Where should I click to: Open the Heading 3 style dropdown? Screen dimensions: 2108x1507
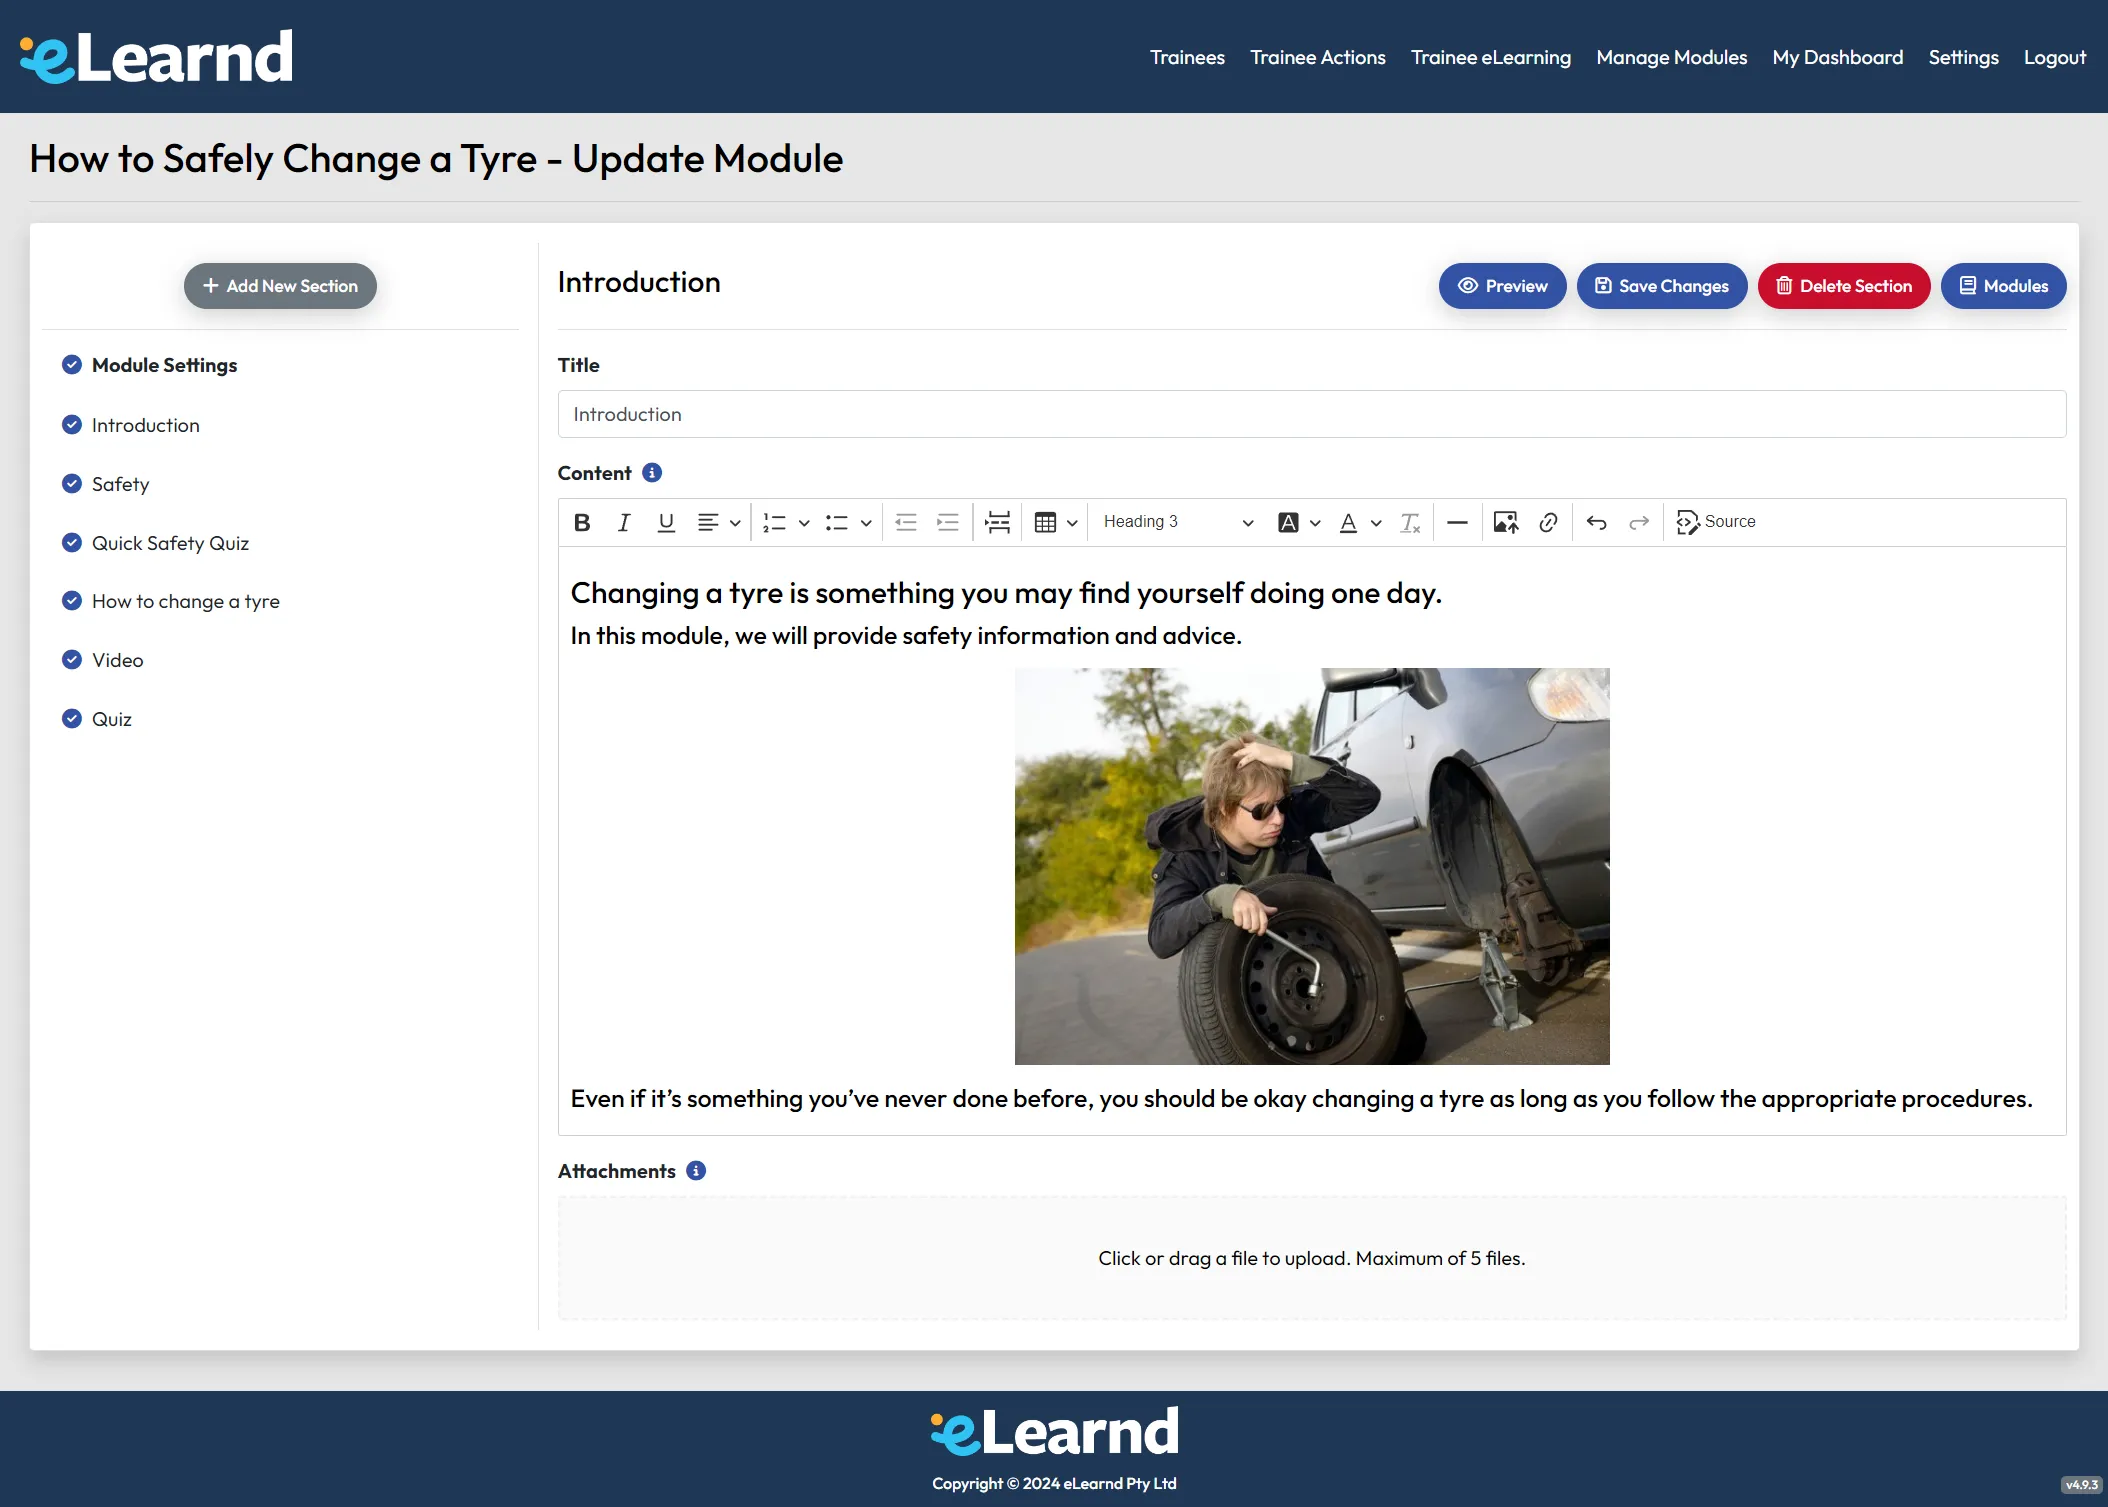(x=1178, y=522)
